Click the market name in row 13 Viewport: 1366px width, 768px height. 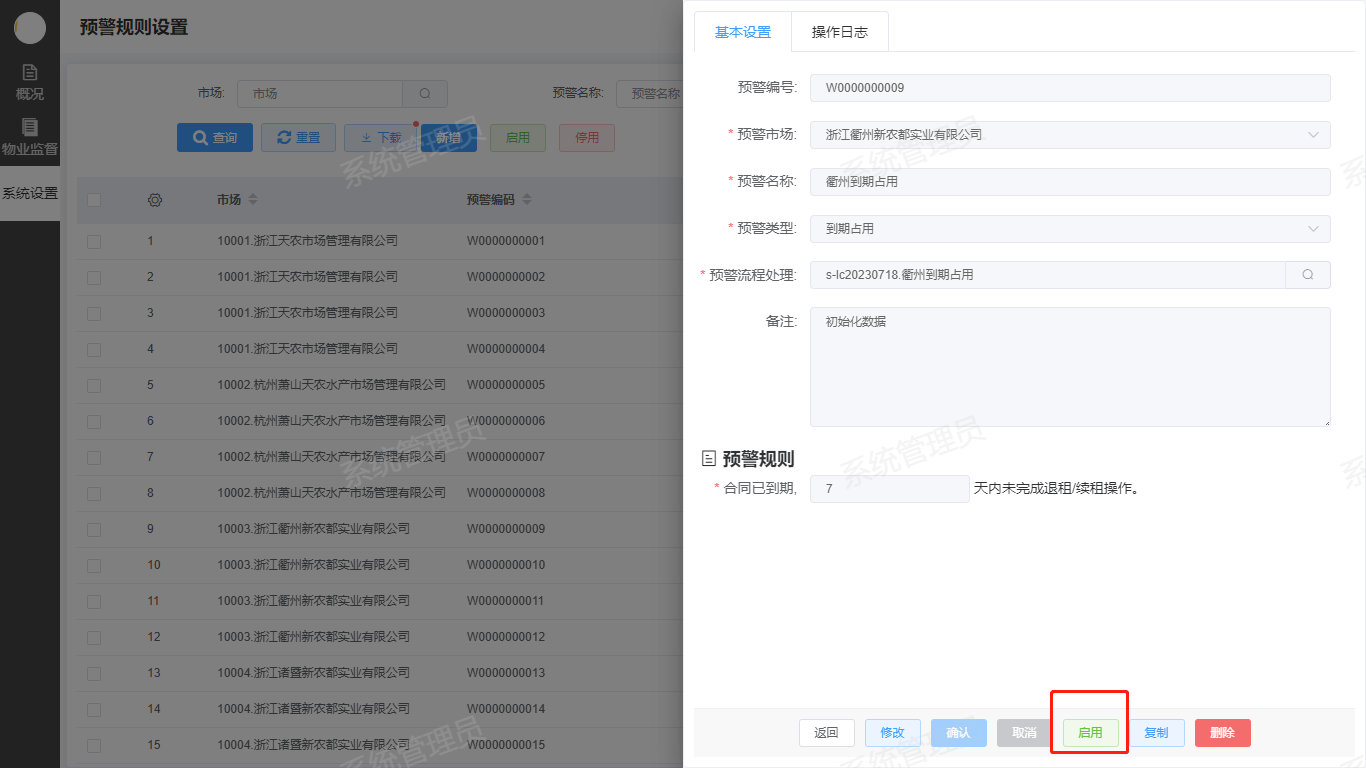coord(314,673)
